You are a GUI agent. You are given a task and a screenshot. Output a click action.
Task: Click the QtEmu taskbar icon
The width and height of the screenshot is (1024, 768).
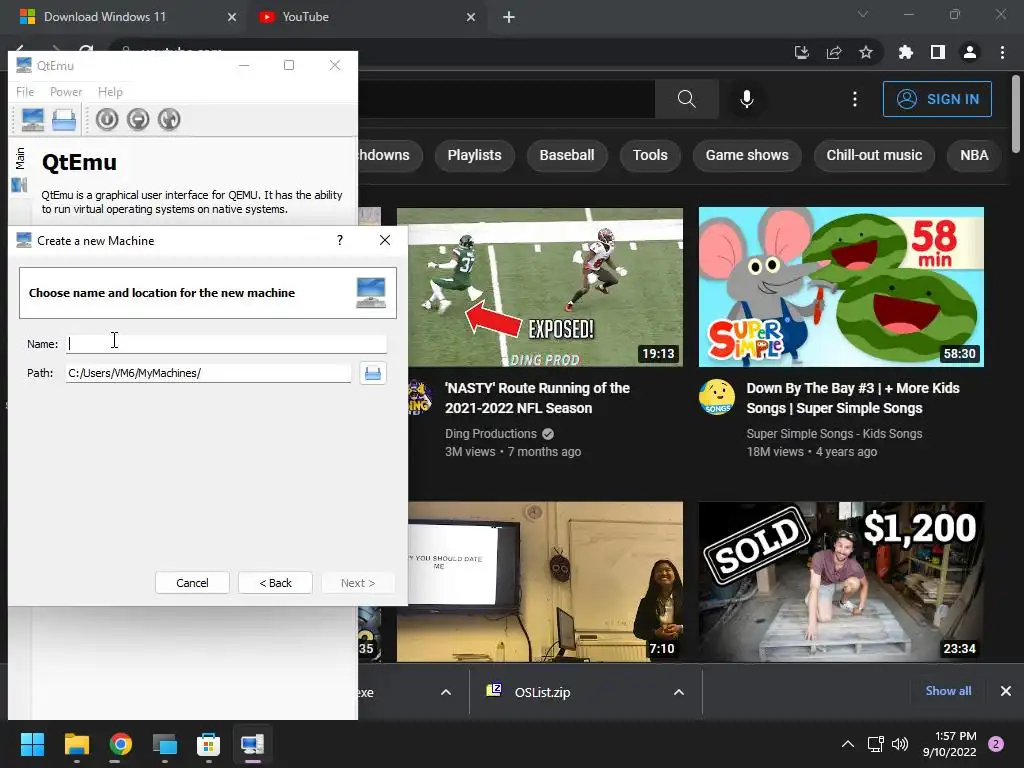coord(252,744)
